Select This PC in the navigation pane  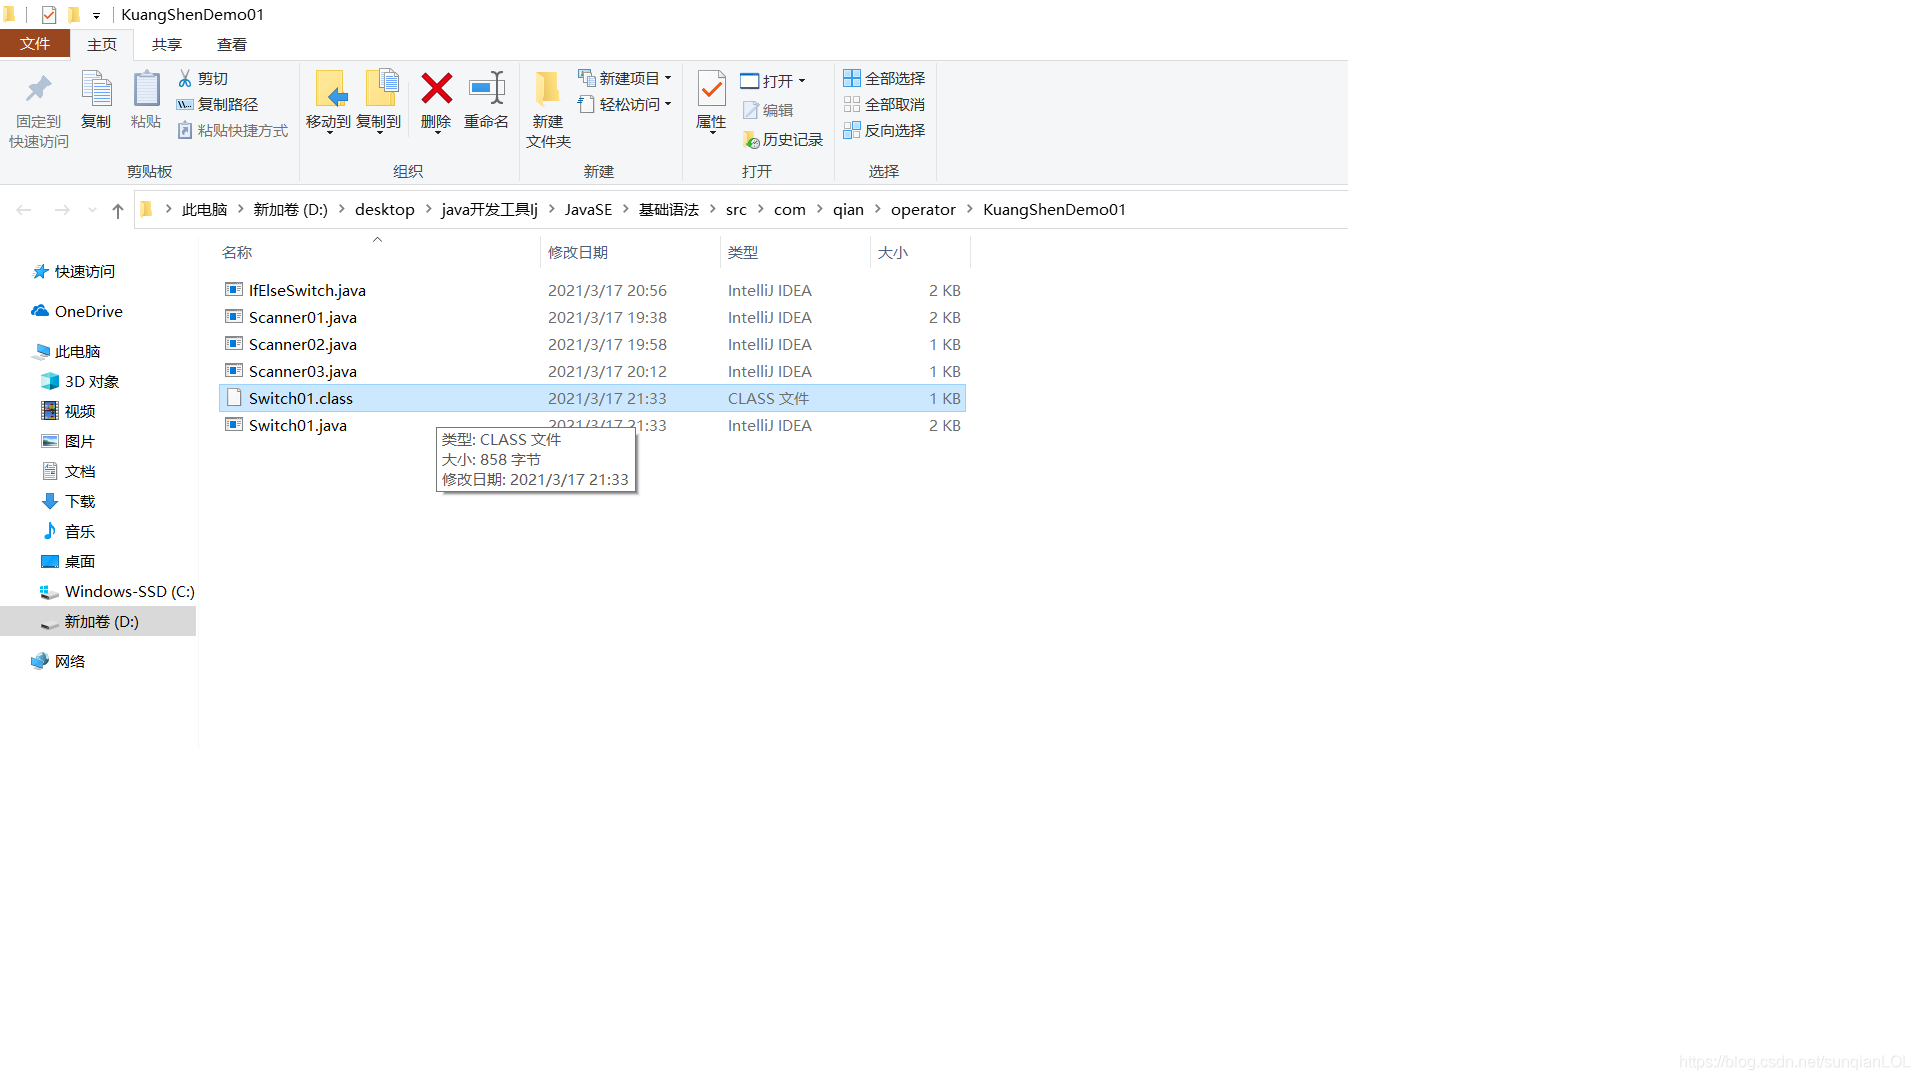[x=66, y=352]
